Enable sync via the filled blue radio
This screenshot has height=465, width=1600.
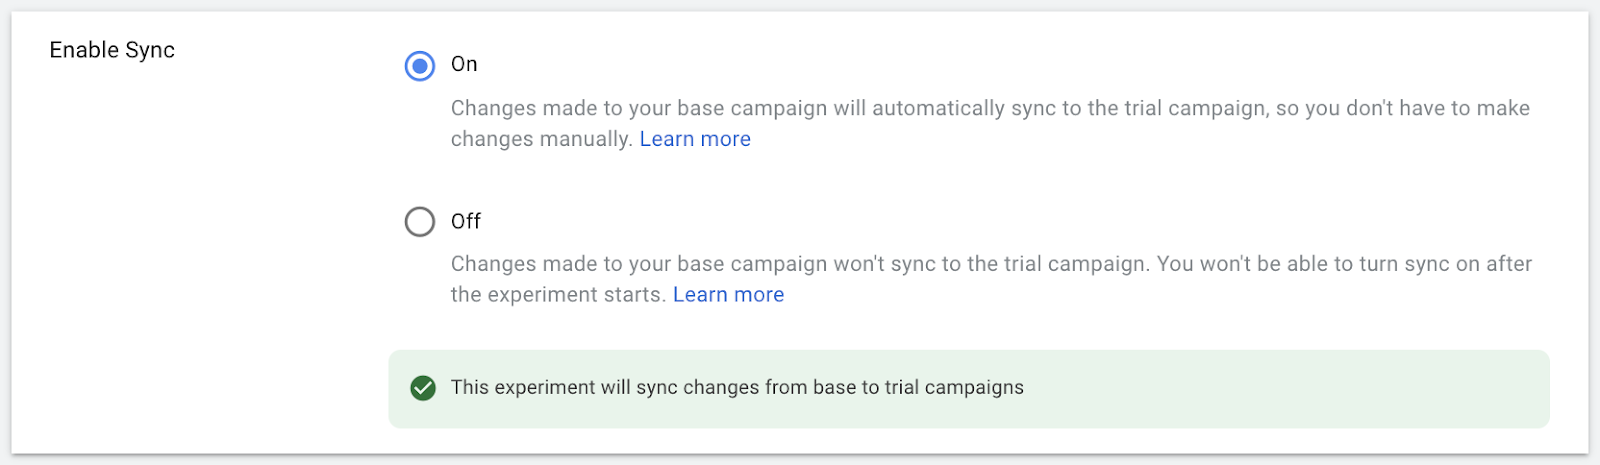pyautogui.click(x=419, y=66)
